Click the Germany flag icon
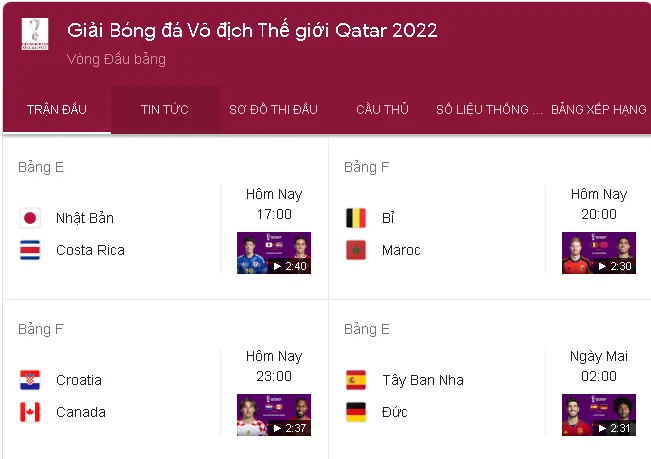 [x=355, y=412]
